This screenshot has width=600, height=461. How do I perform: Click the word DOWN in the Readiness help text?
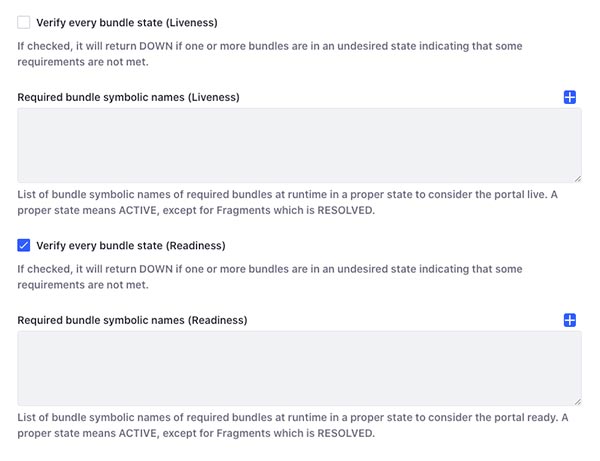coord(156,269)
